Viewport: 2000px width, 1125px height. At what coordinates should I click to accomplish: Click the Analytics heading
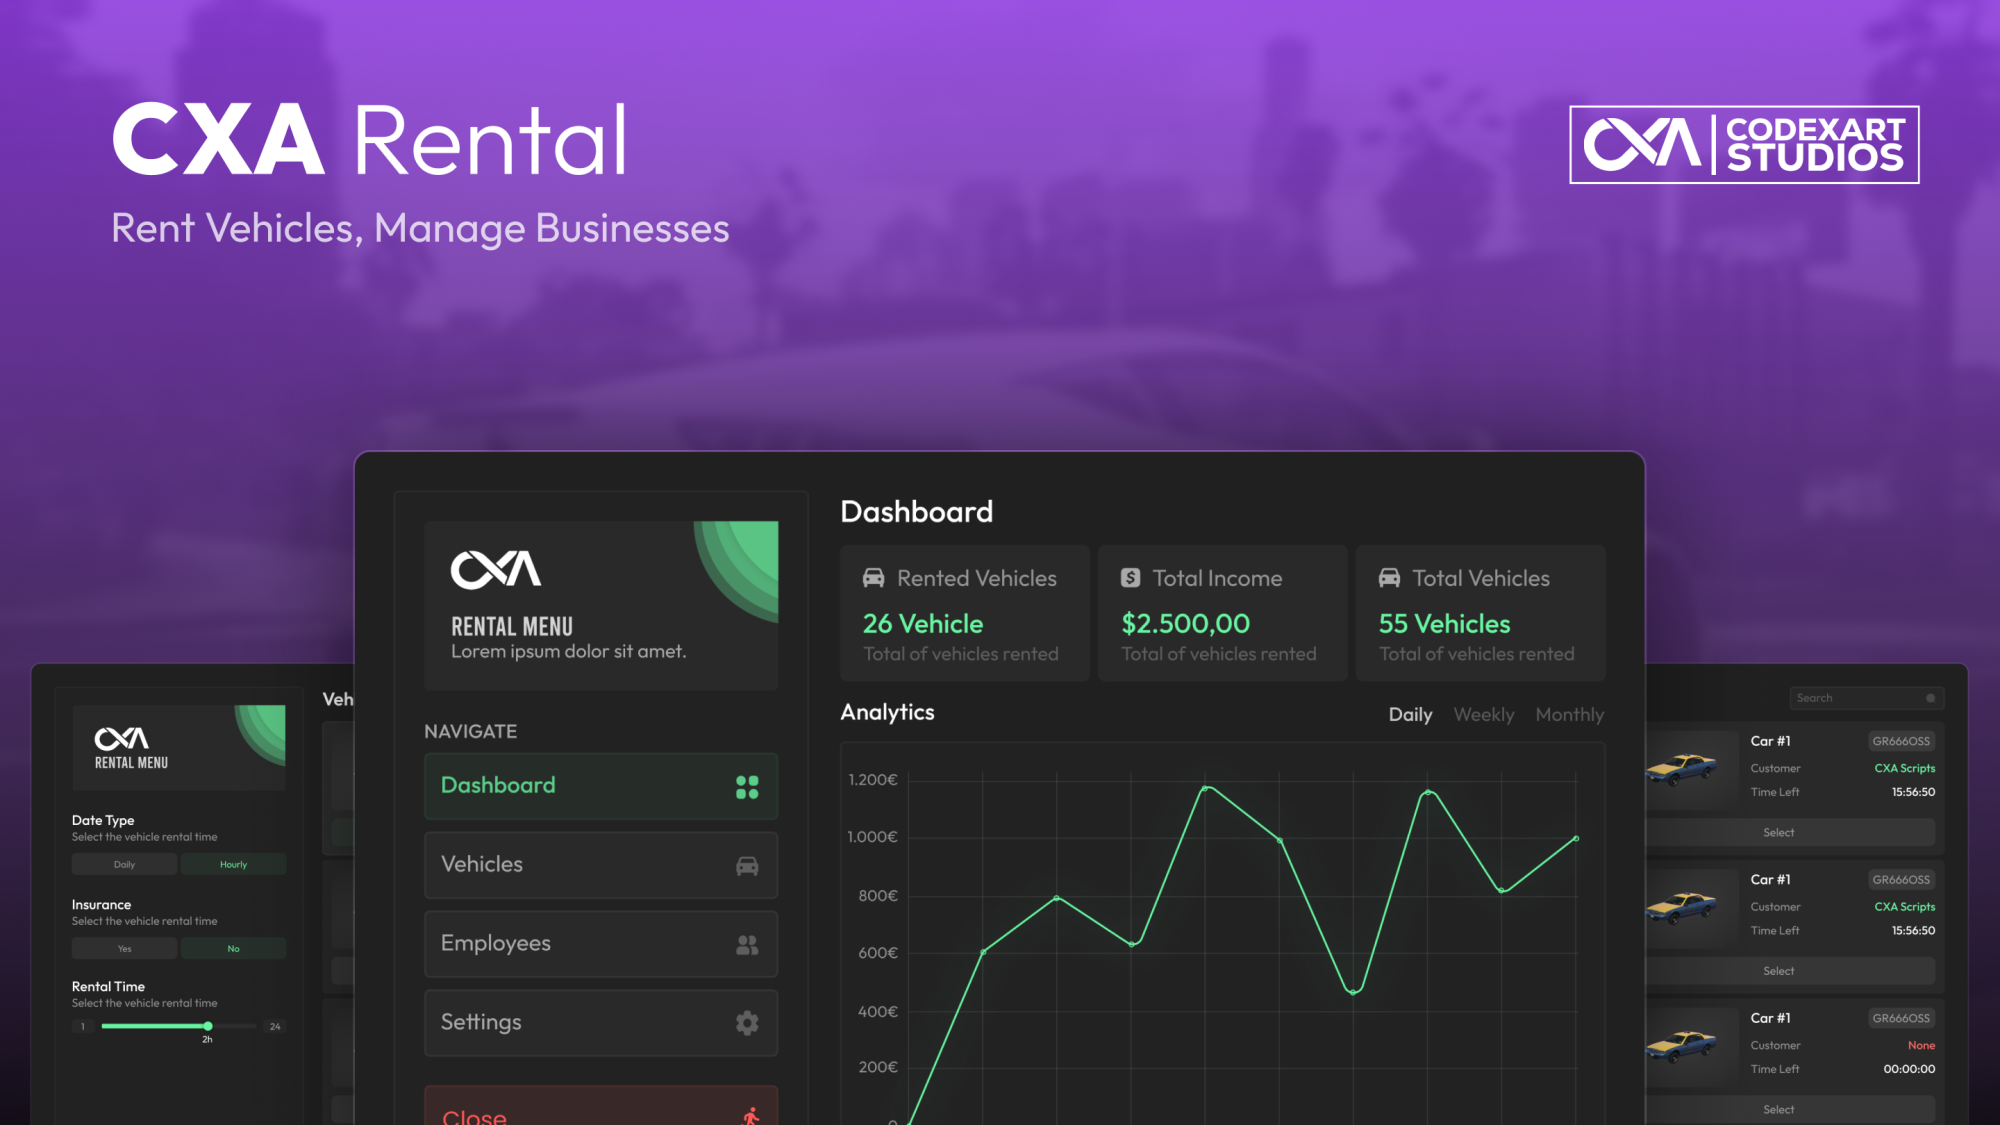[887, 712]
